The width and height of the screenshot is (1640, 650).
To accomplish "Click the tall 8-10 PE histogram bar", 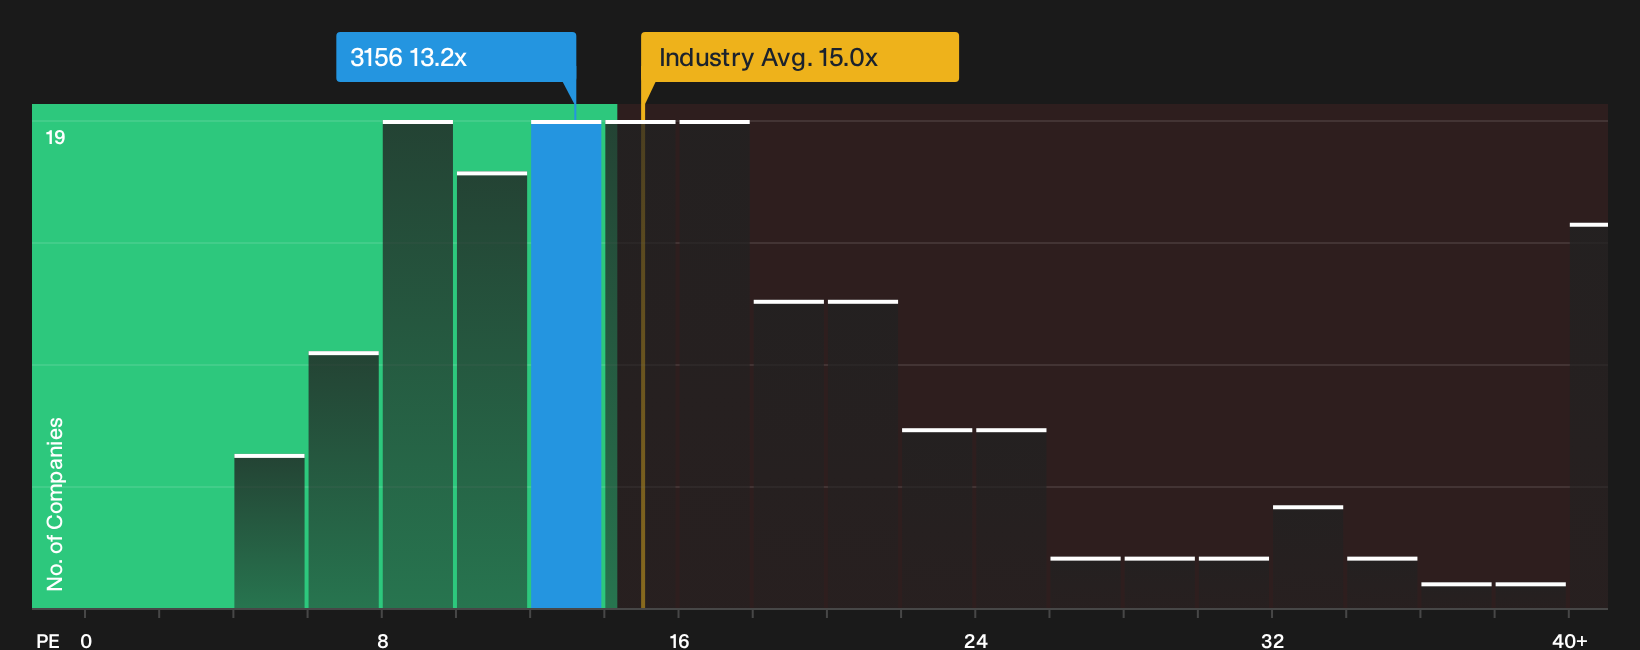I will click(x=418, y=364).
